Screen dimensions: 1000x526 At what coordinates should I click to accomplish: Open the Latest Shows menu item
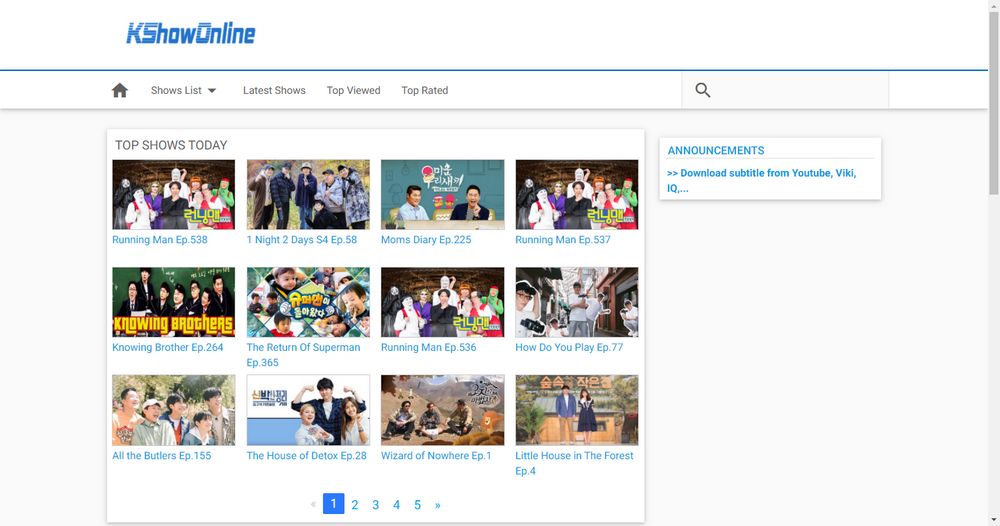click(x=274, y=90)
